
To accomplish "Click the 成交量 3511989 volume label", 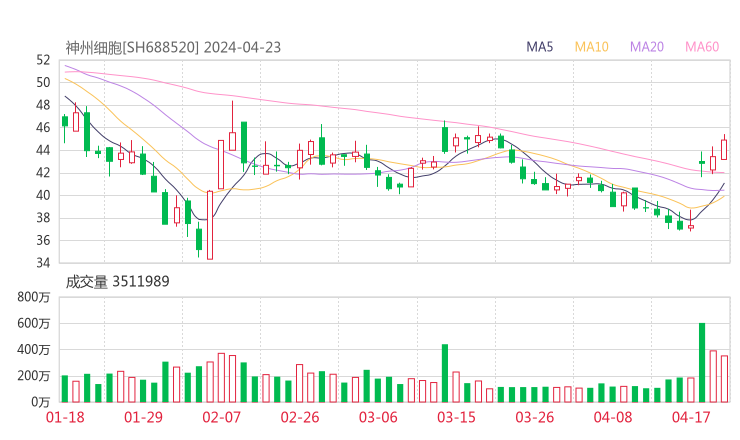I will [x=117, y=282].
